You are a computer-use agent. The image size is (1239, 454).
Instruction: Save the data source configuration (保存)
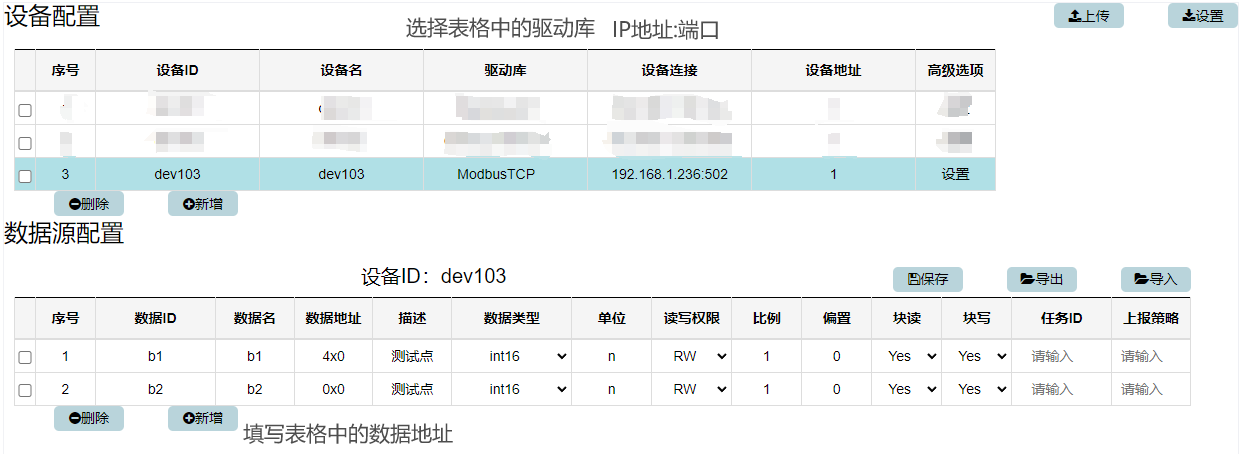pyautogui.click(x=927, y=279)
